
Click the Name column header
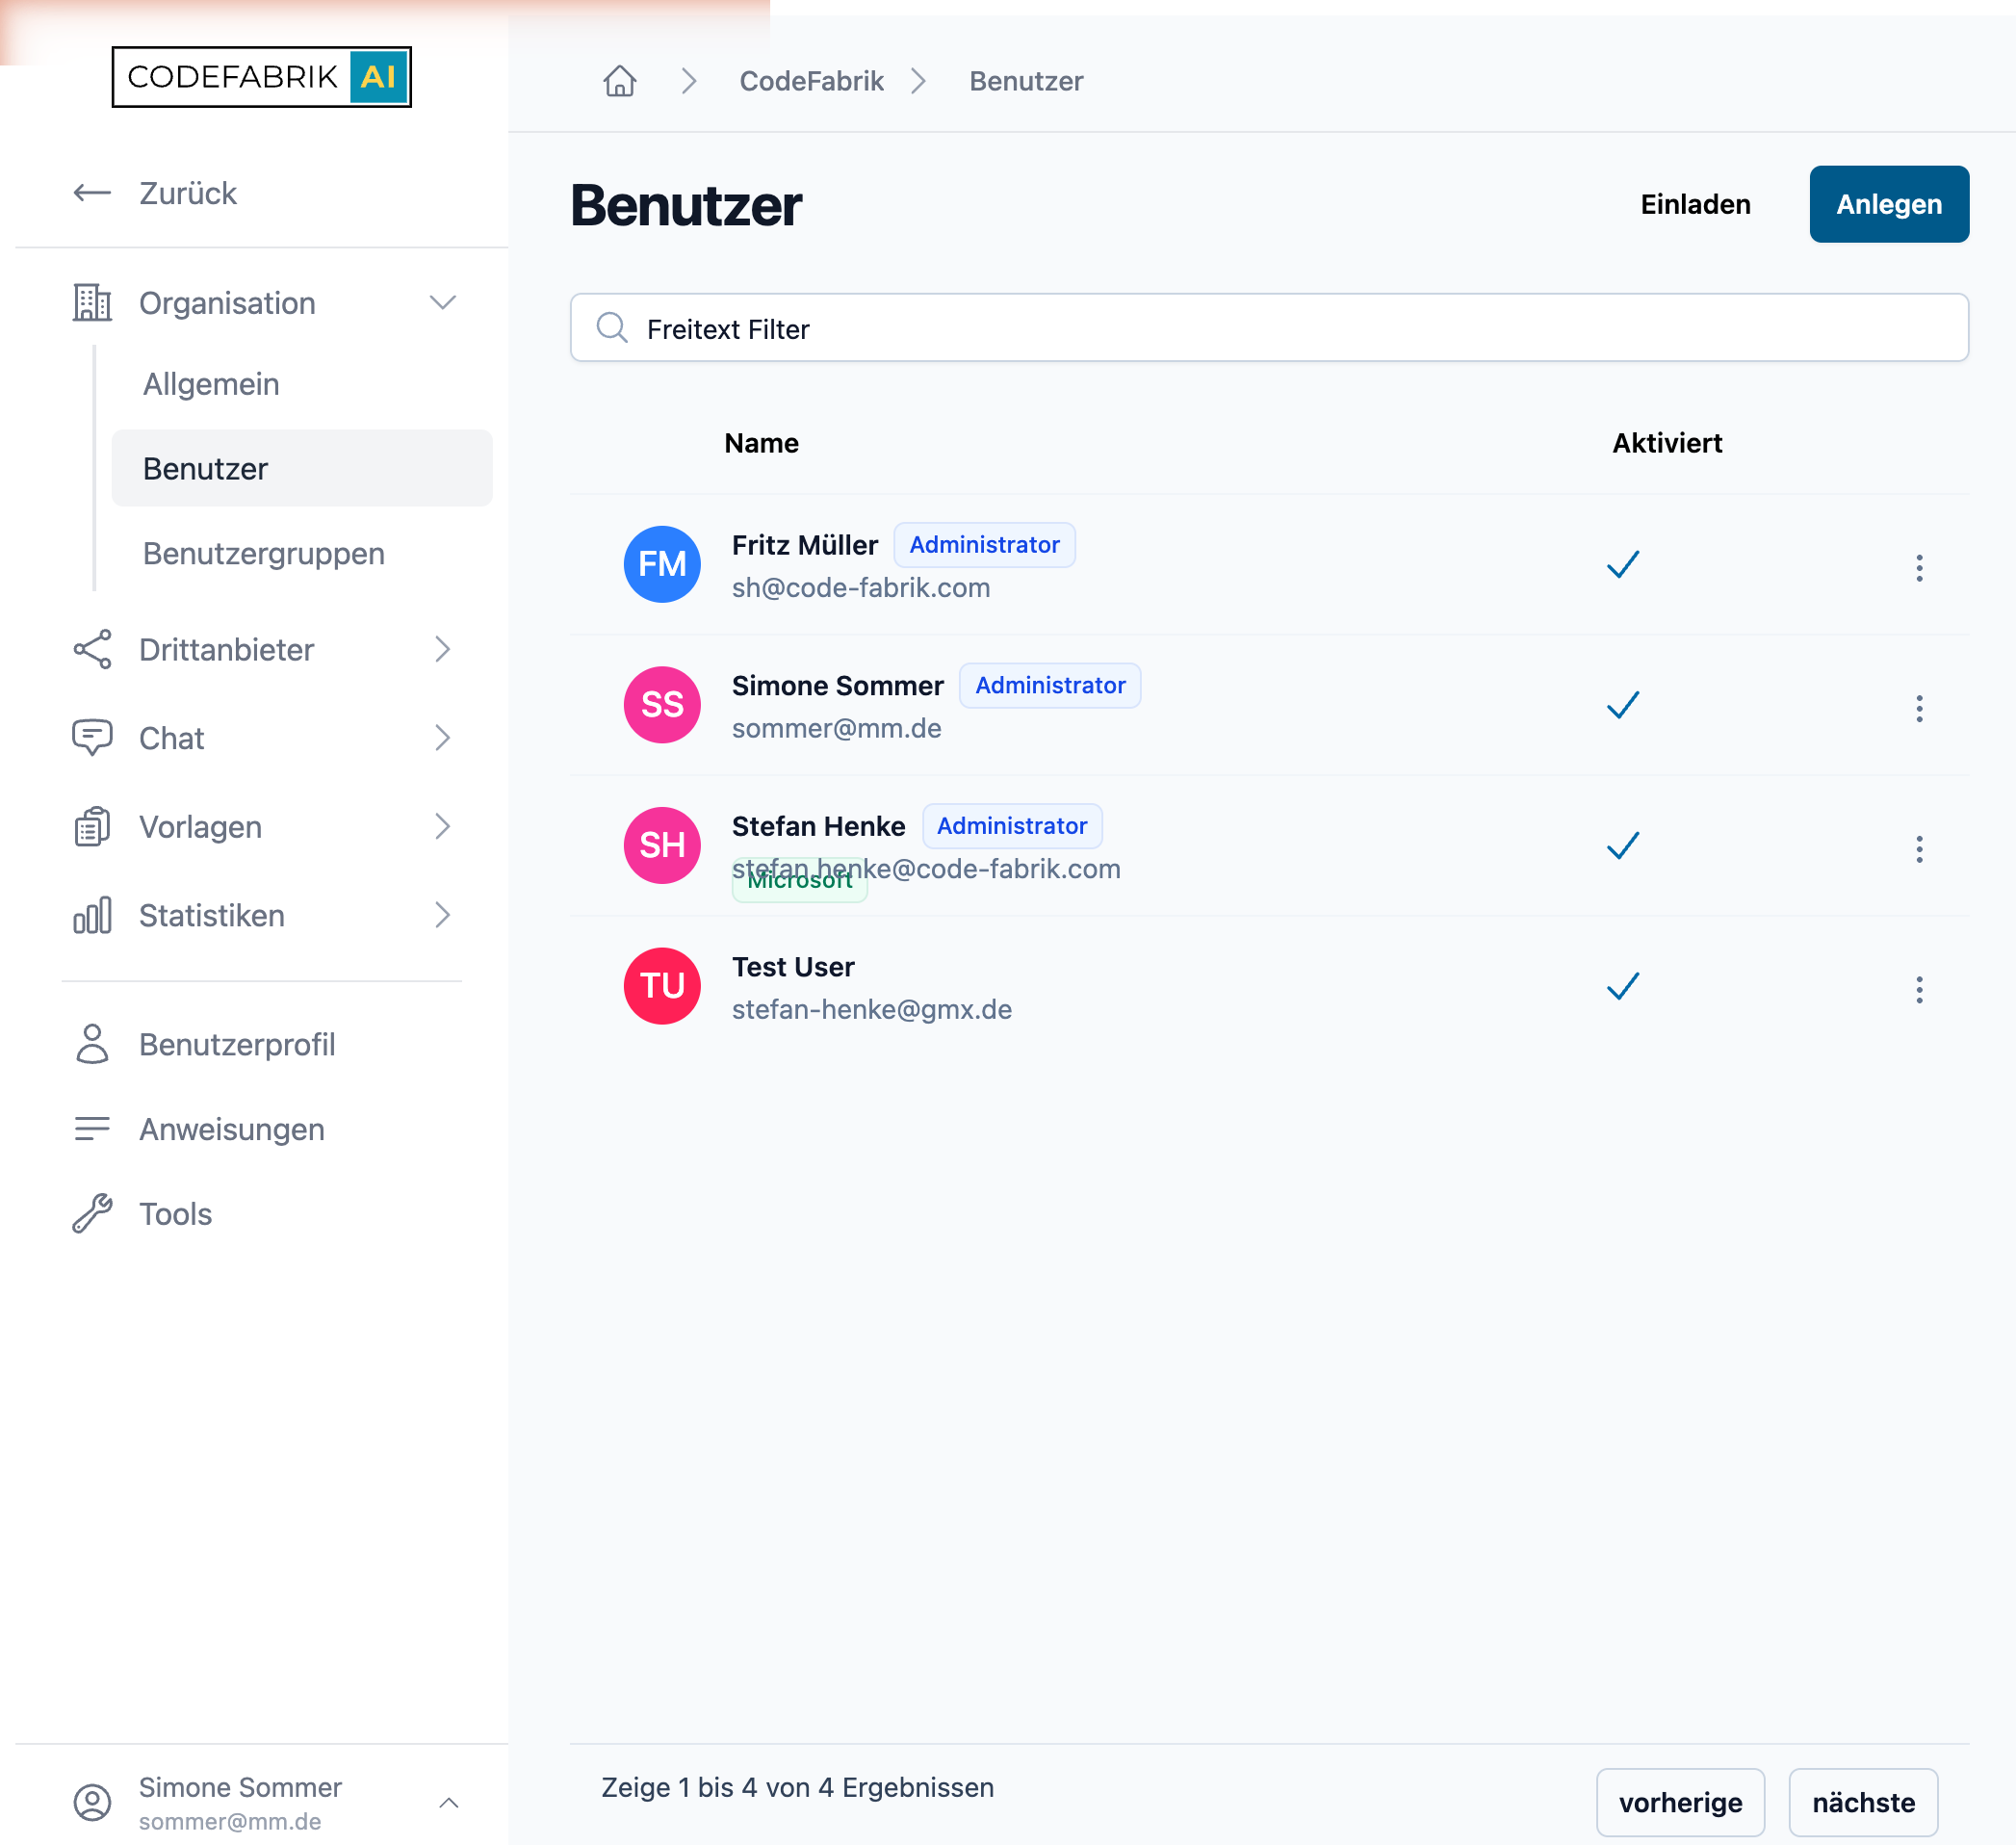(x=761, y=443)
